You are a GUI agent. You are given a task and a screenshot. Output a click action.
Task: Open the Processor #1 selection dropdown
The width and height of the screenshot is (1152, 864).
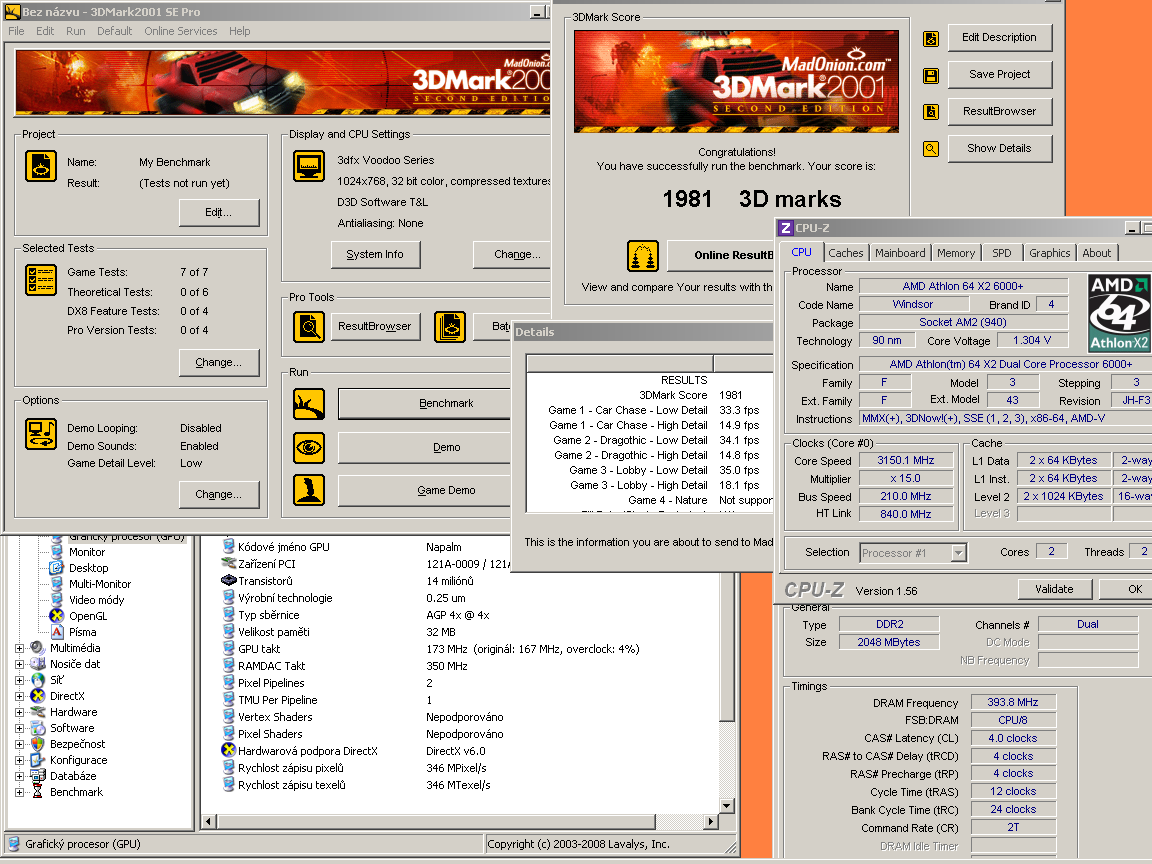[x=958, y=552]
